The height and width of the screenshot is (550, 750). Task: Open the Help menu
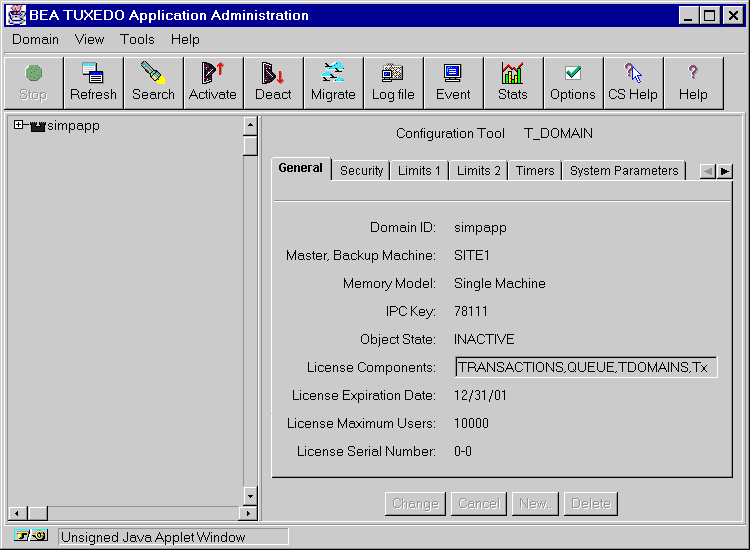click(x=185, y=39)
